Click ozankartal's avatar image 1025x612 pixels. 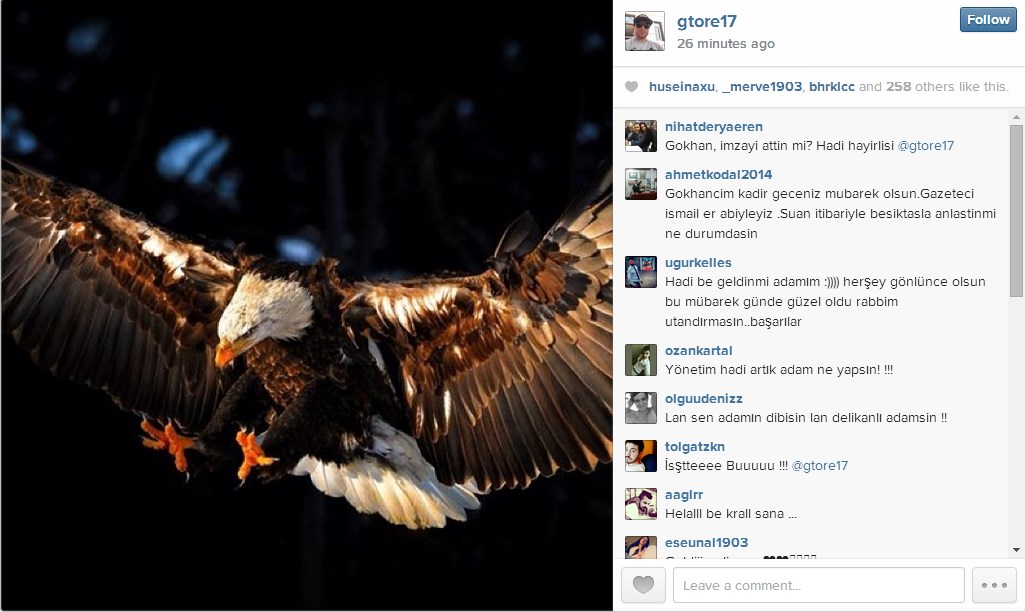tap(641, 360)
